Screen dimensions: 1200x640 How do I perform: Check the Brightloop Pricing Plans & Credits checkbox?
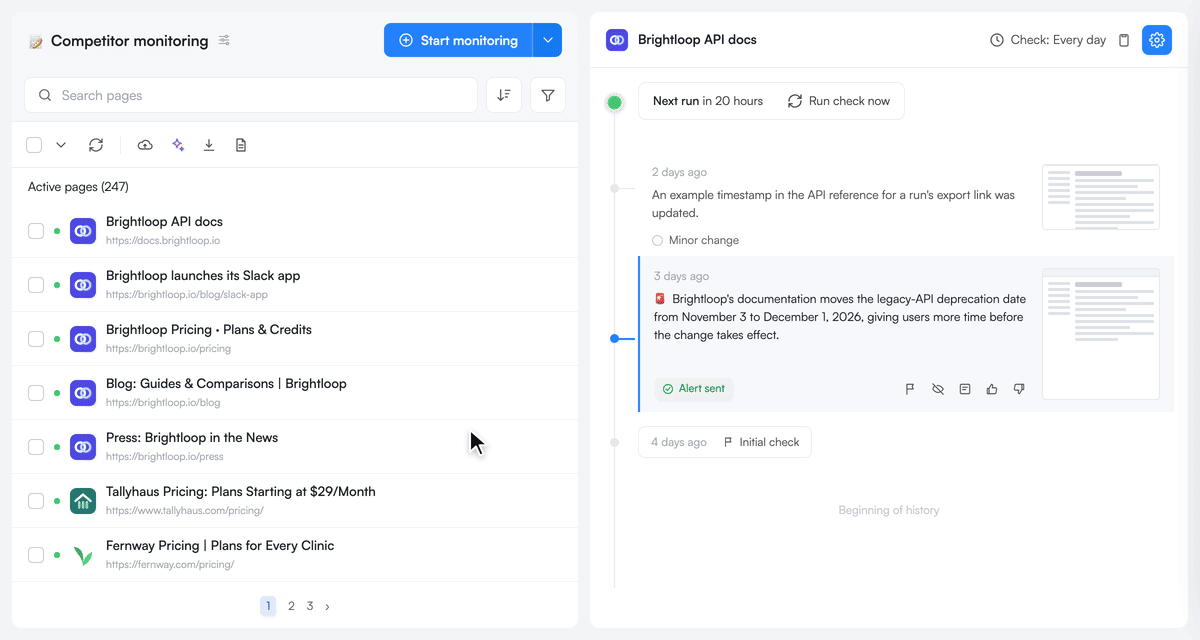pyautogui.click(x=36, y=339)
